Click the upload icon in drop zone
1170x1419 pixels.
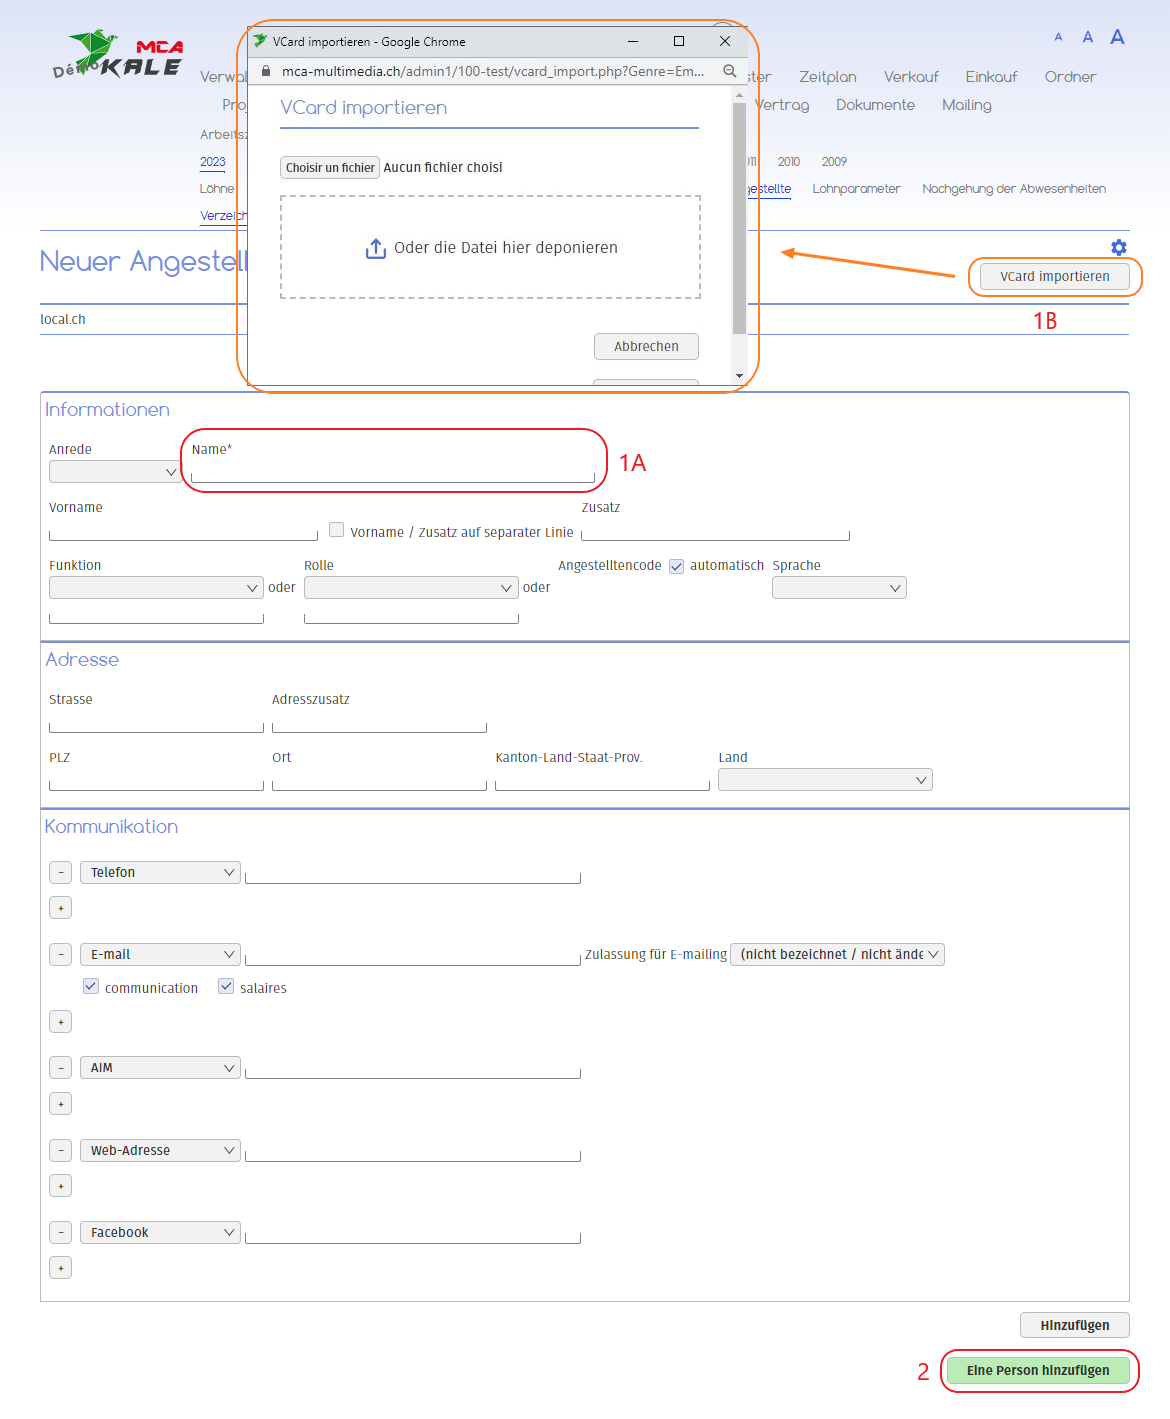pyautogui.click(x=376, y=248)
